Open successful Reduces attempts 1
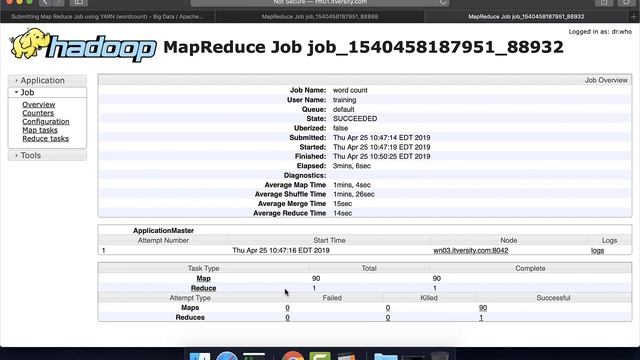Viewport: 640px width, 360px height. pyautogui.click(x=481, y=318)
